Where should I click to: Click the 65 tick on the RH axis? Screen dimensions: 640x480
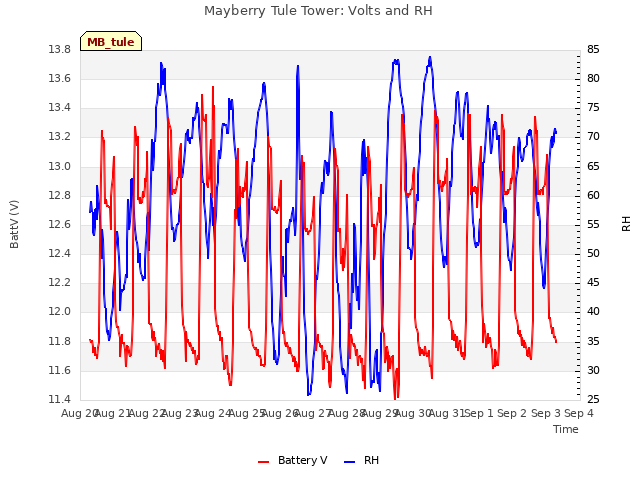click(593, 167)
